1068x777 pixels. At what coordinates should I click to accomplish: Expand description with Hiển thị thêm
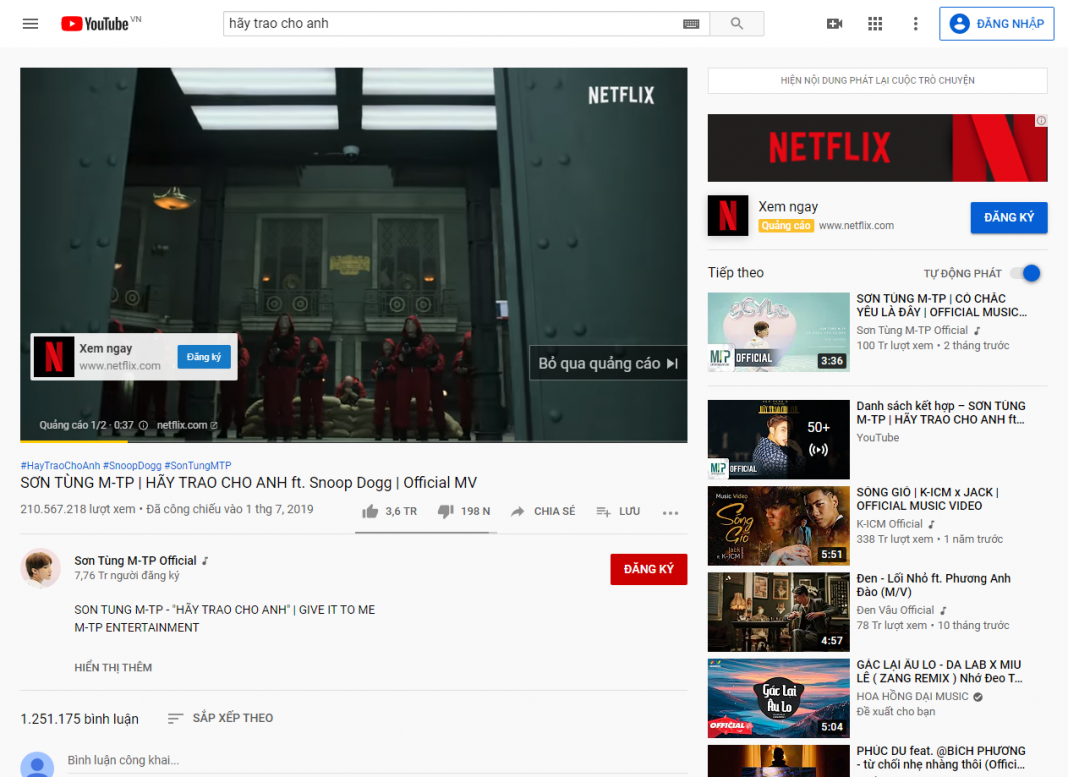pyautogui.click(x=113, y=667)
